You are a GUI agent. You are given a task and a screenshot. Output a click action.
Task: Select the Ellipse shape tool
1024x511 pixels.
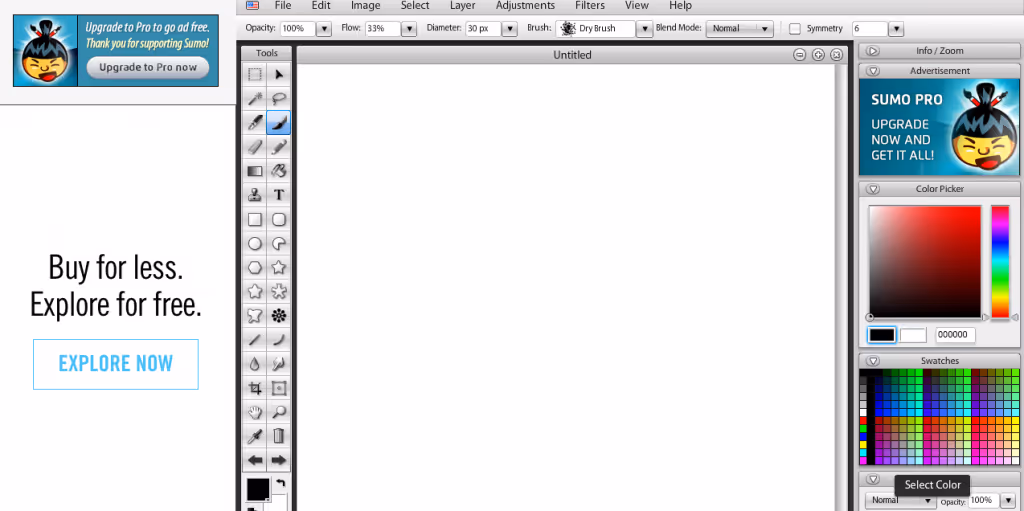[255, 244]
